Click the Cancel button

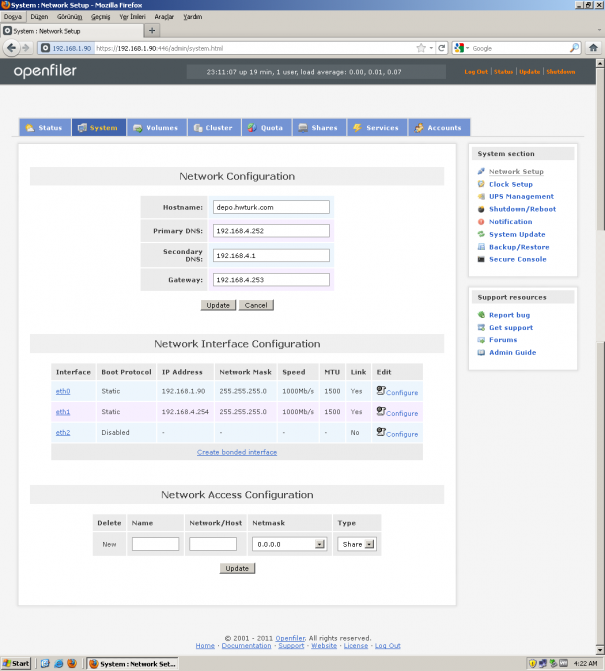pos(256,305)
